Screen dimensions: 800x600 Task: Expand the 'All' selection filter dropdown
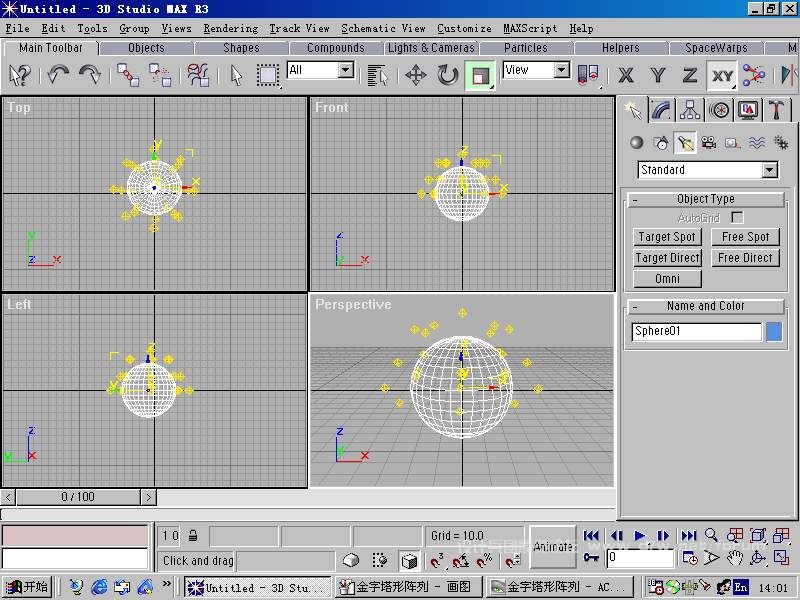tap(345, 70)
